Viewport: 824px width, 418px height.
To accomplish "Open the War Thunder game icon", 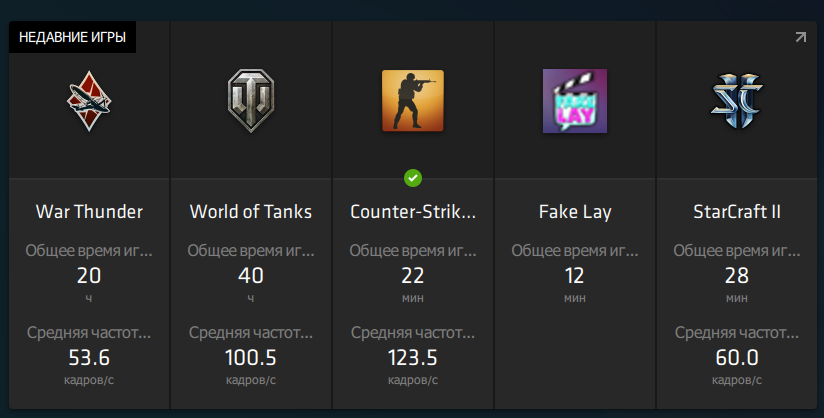I will (89, 101).
